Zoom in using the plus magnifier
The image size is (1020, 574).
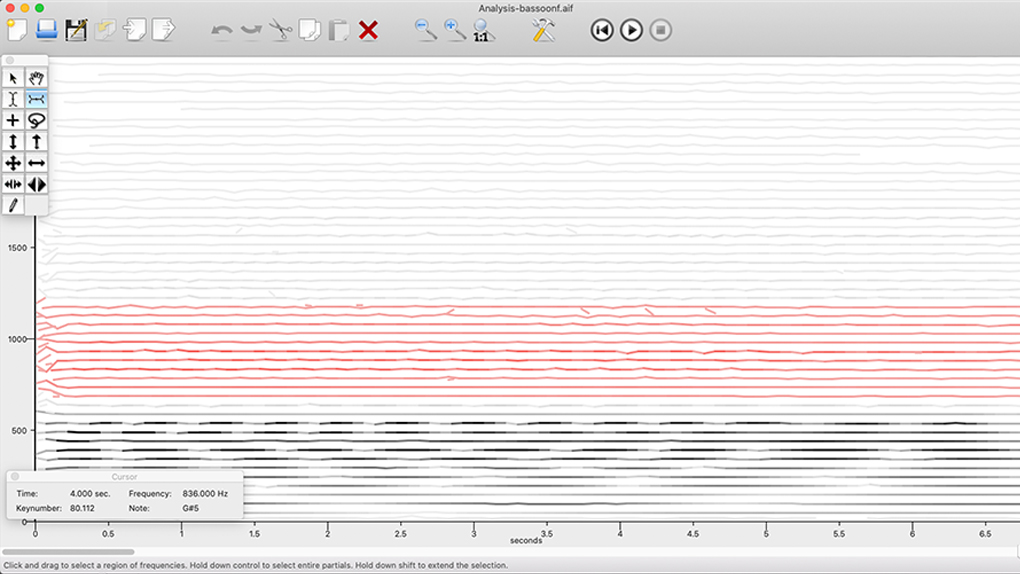click(x=455, y=30)
